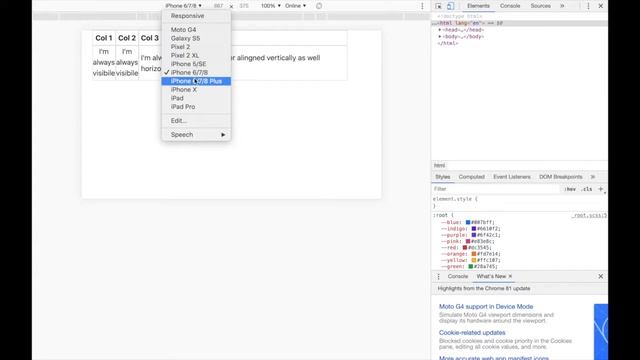Open the DOM Breakpoints tab
The width and height of the screenshot is (640, 360).
pos(561,177)
